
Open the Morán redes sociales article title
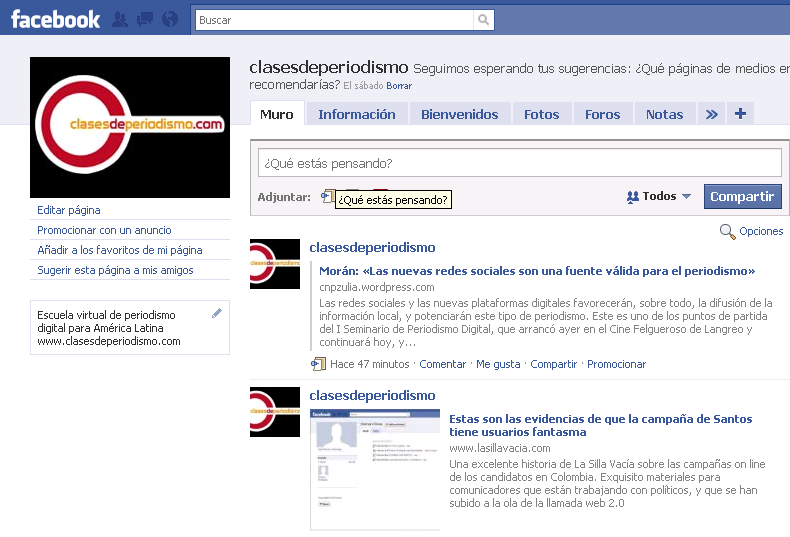537,271
